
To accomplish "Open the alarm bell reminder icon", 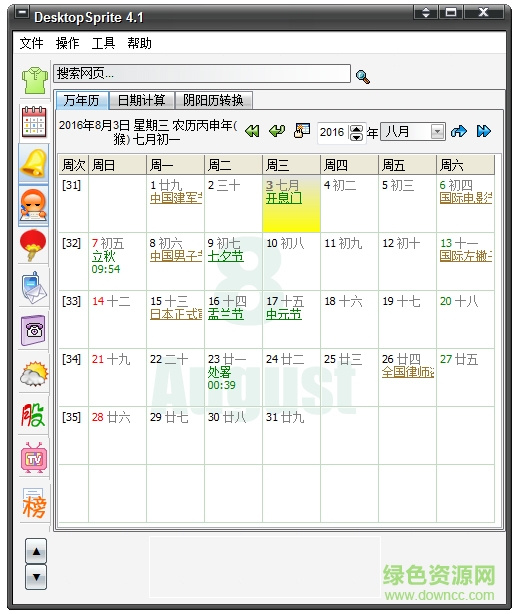I will [x=34, y=163].
